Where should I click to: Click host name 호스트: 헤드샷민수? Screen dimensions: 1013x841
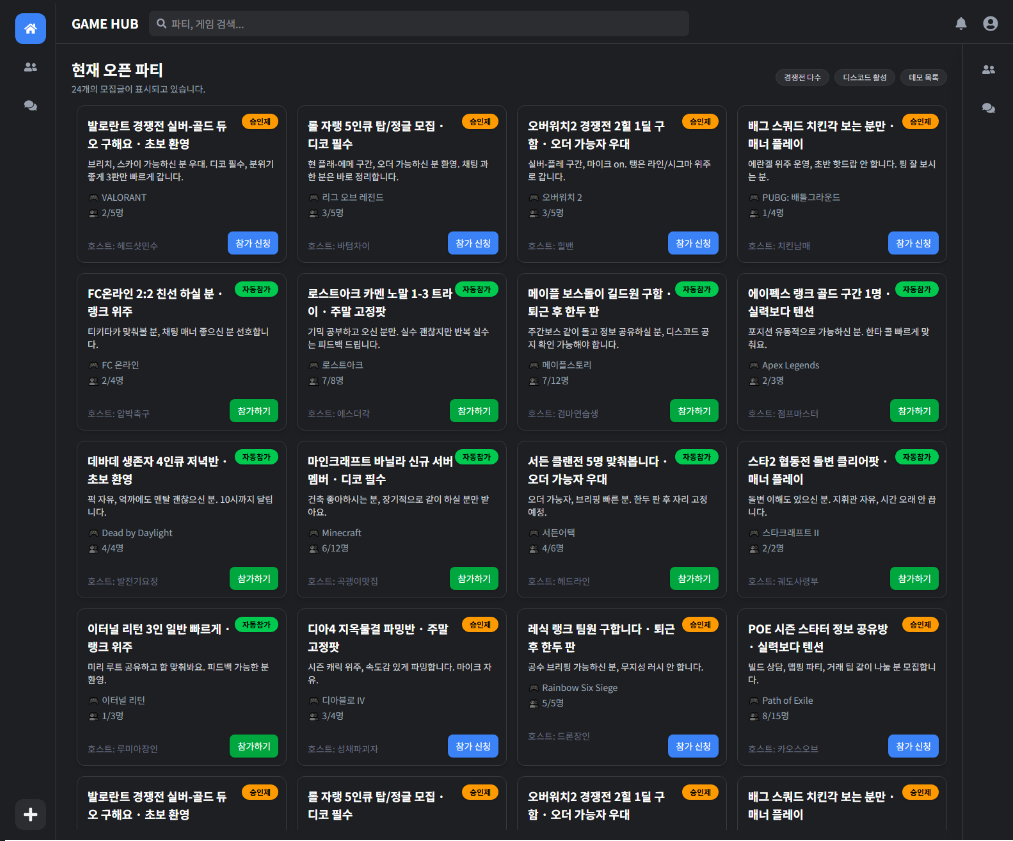tap(123, 246)
